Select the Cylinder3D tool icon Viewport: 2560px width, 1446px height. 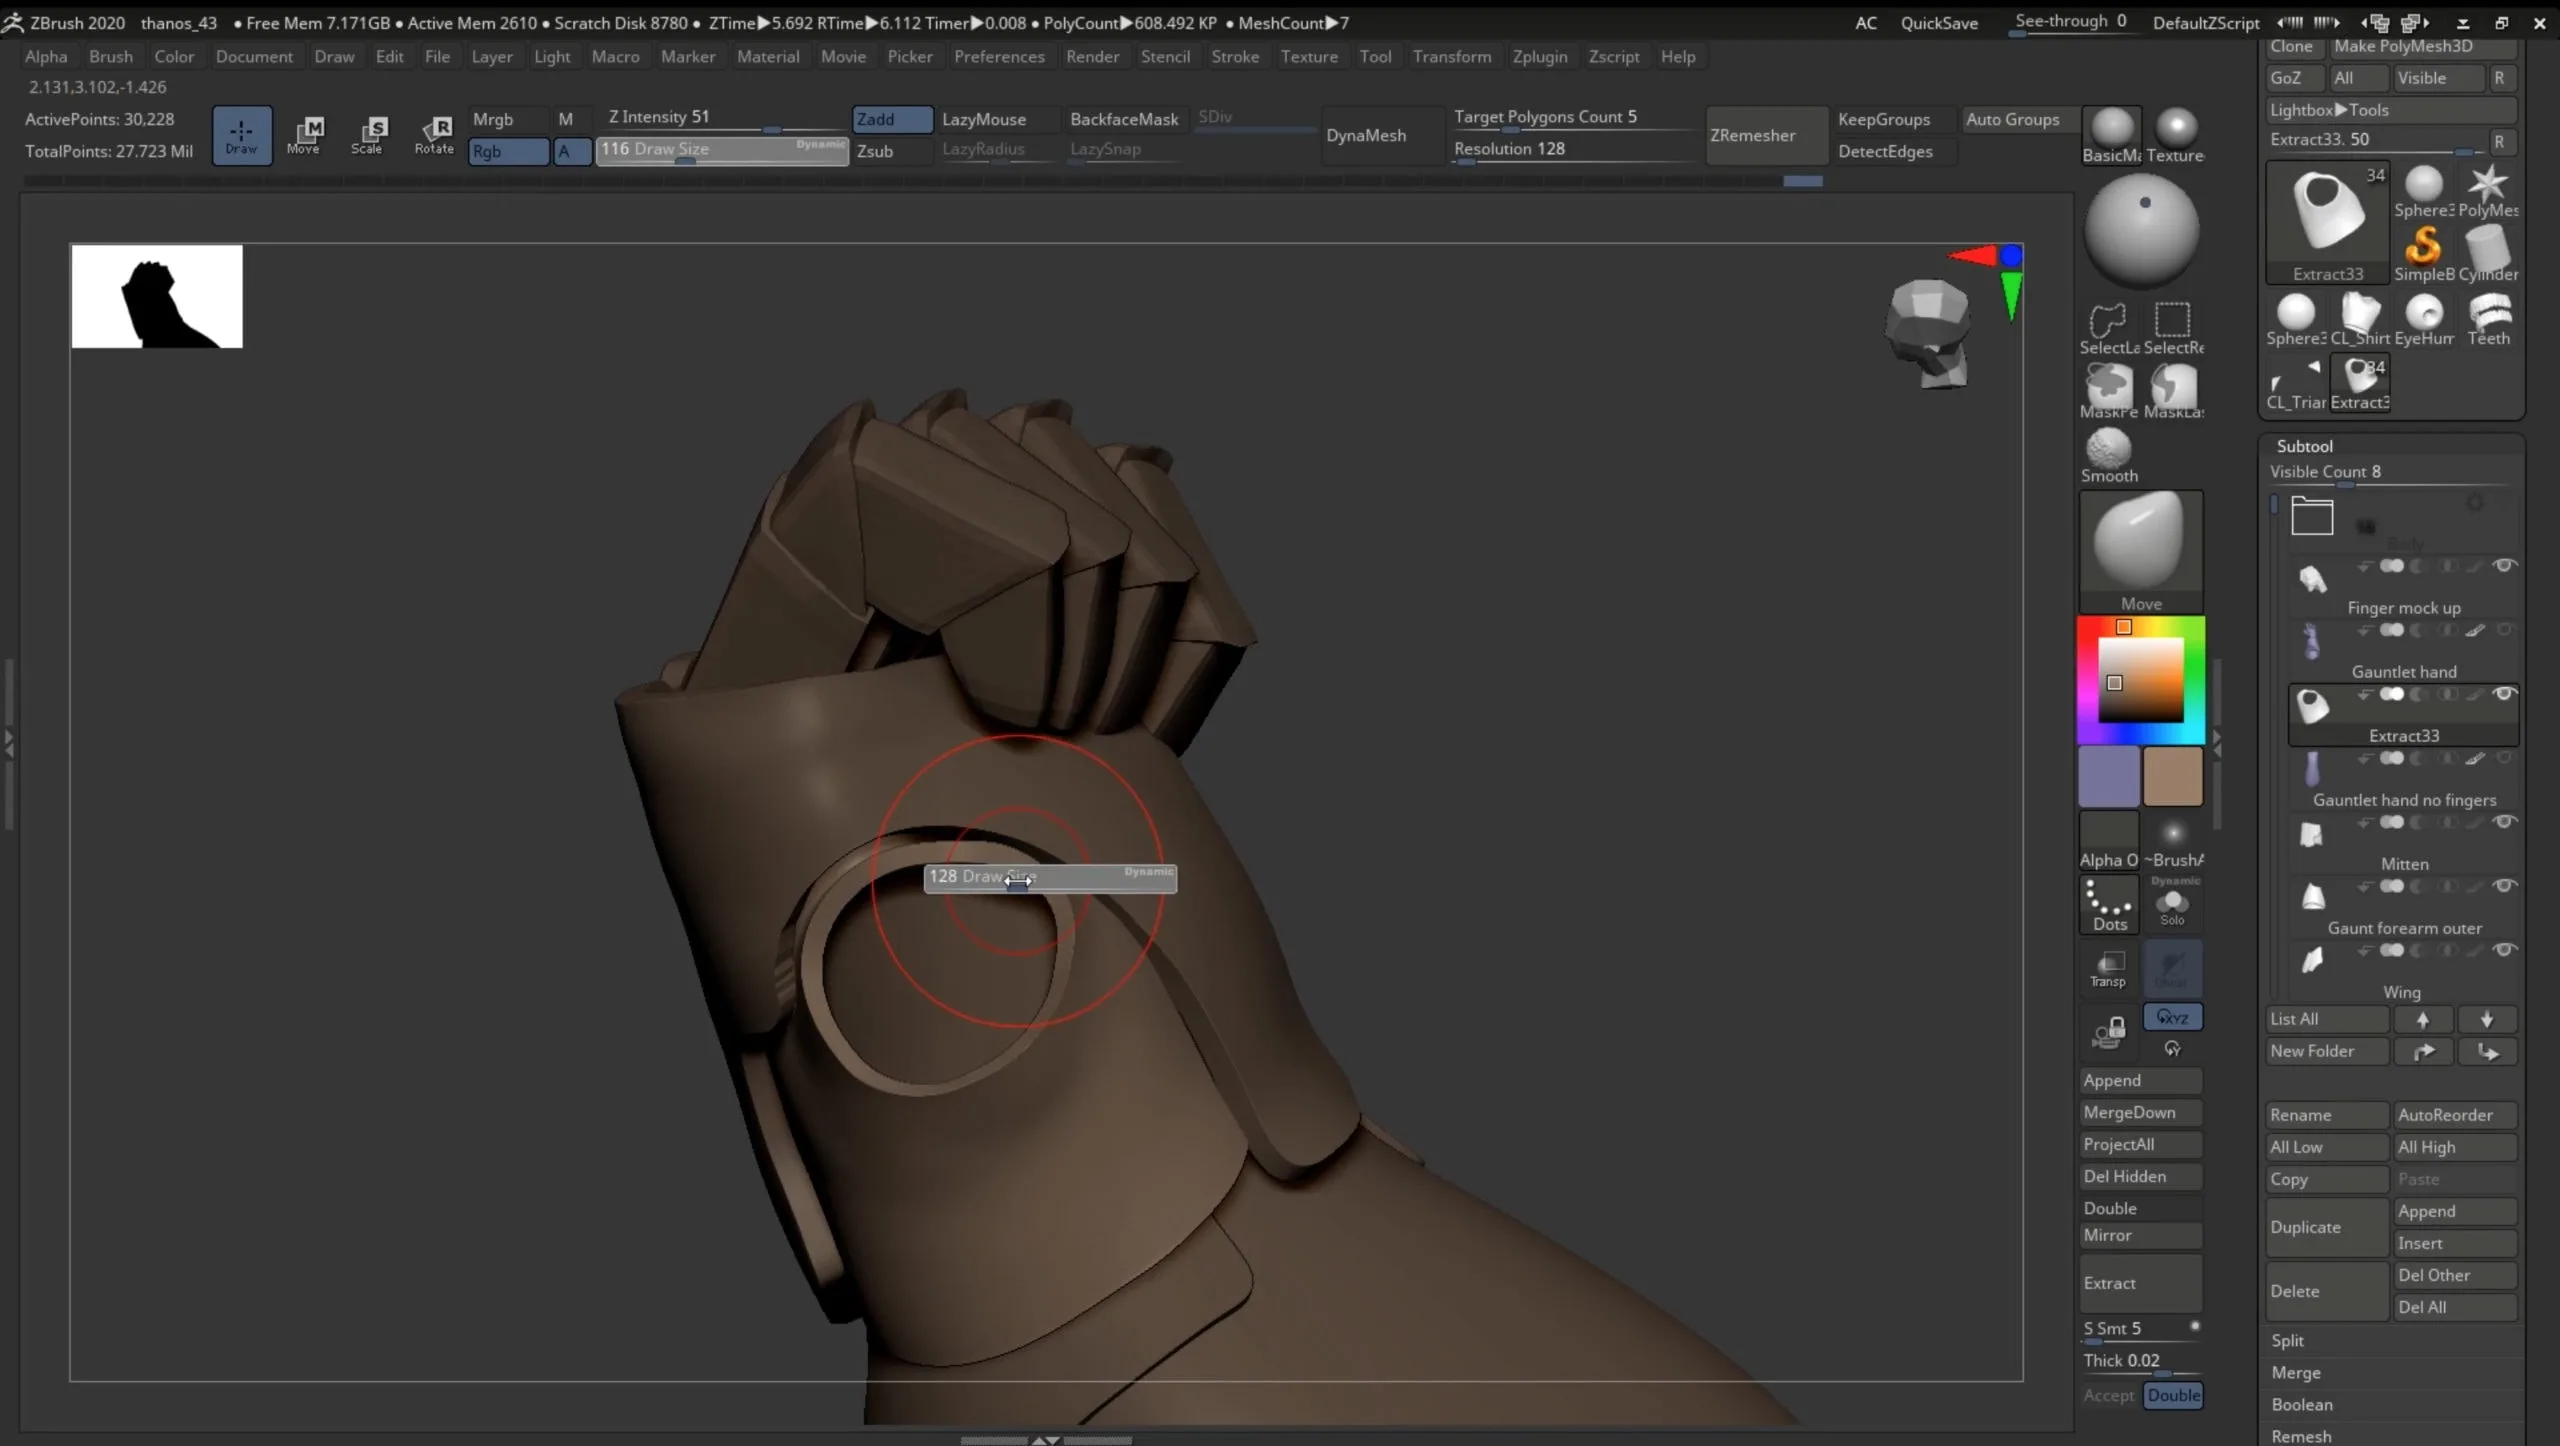2487,254
